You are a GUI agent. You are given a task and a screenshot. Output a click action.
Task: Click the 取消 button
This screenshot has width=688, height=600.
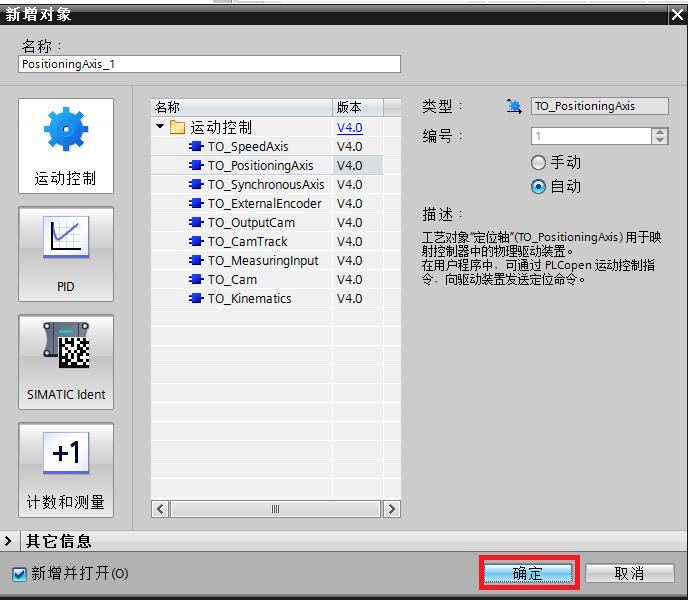click(629, 573)
